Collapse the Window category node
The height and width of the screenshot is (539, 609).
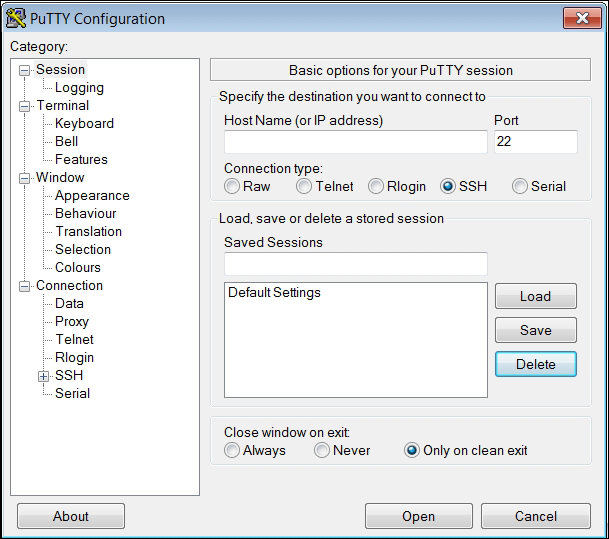pyautogui.click(x=24, y=178)
